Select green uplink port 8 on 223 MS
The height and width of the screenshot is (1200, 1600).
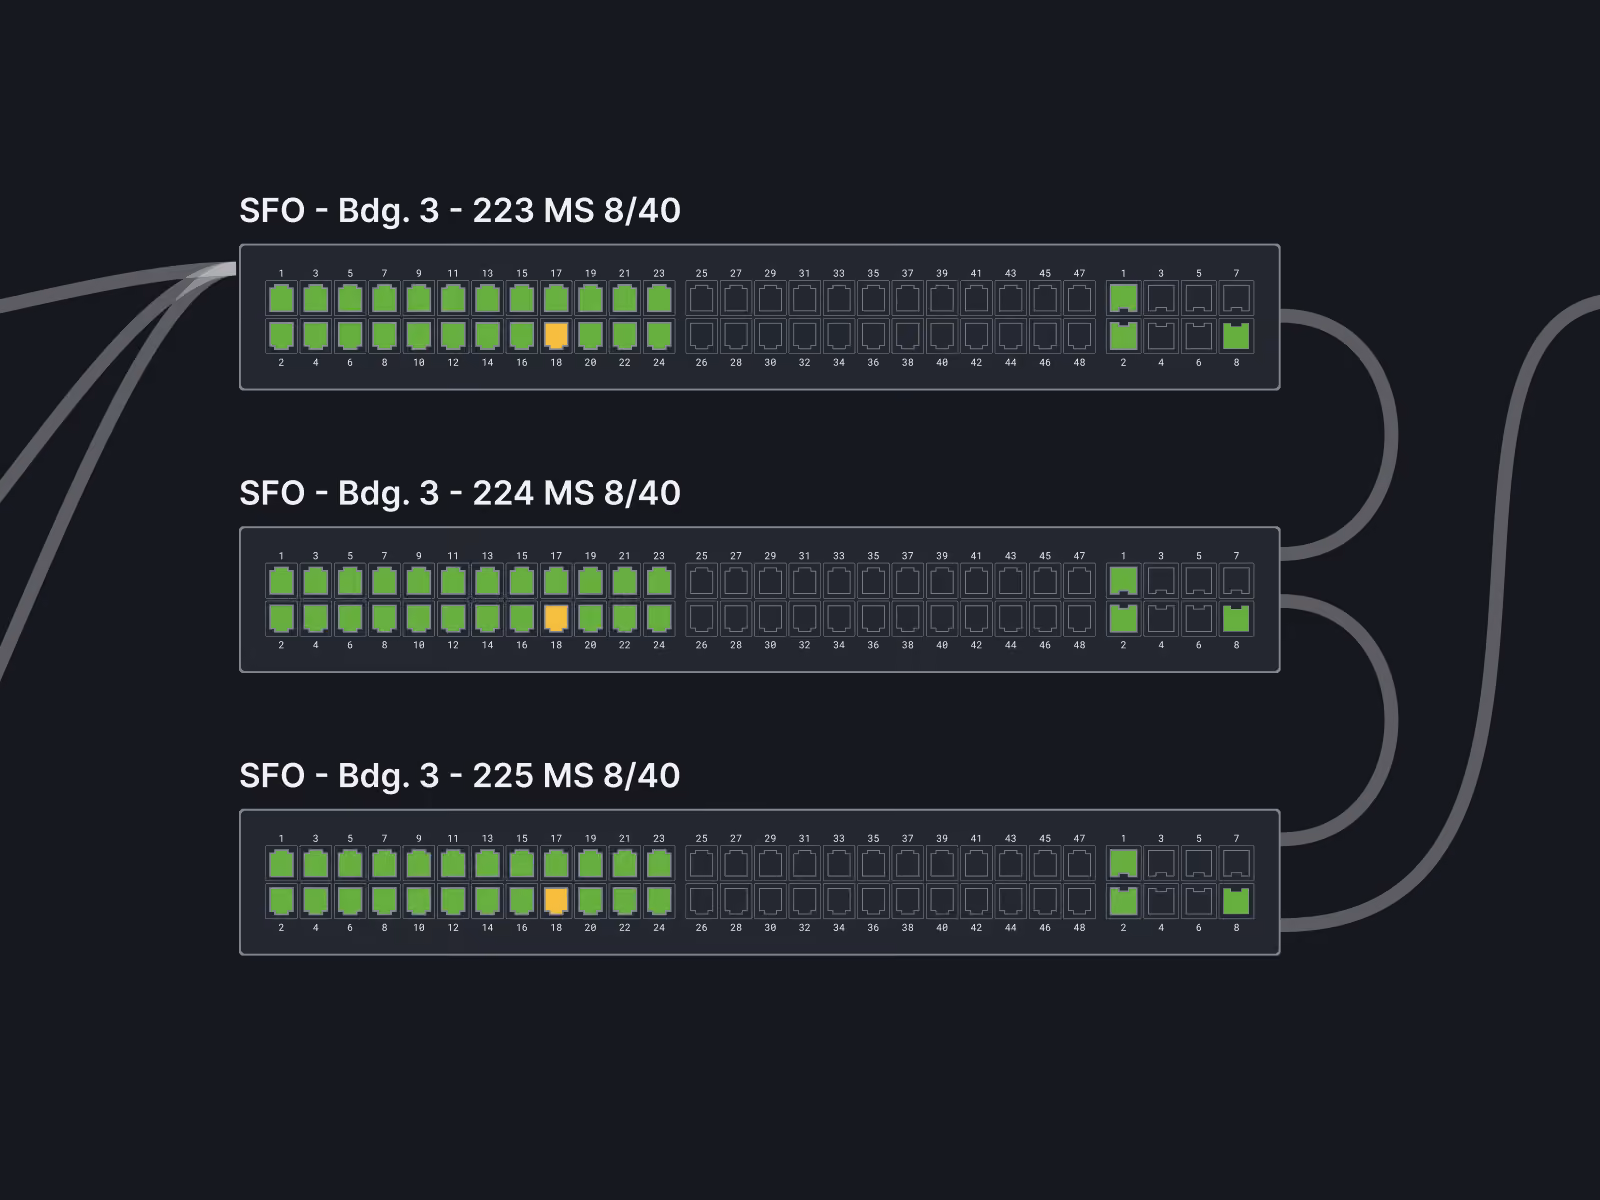tap(1237, 335)
